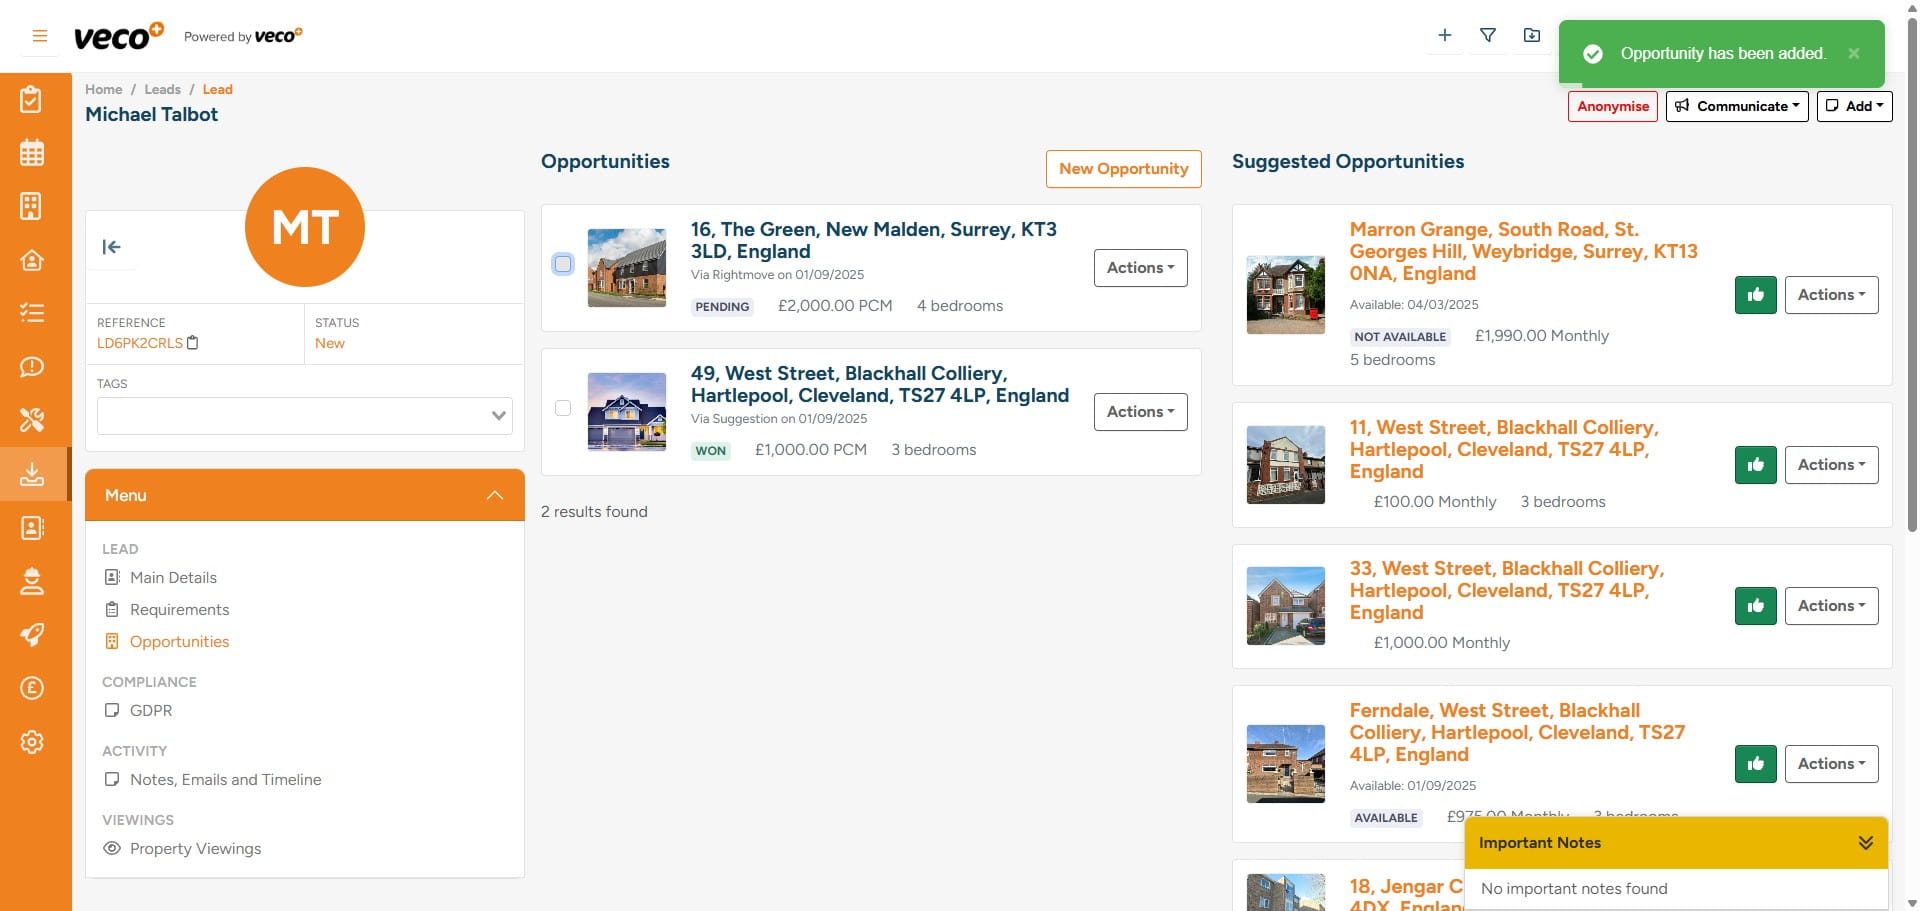Screen dimensions: 1920x911
Task: Check the 49 West Street opportunity checkbox
Action: [x=563, y=408]
